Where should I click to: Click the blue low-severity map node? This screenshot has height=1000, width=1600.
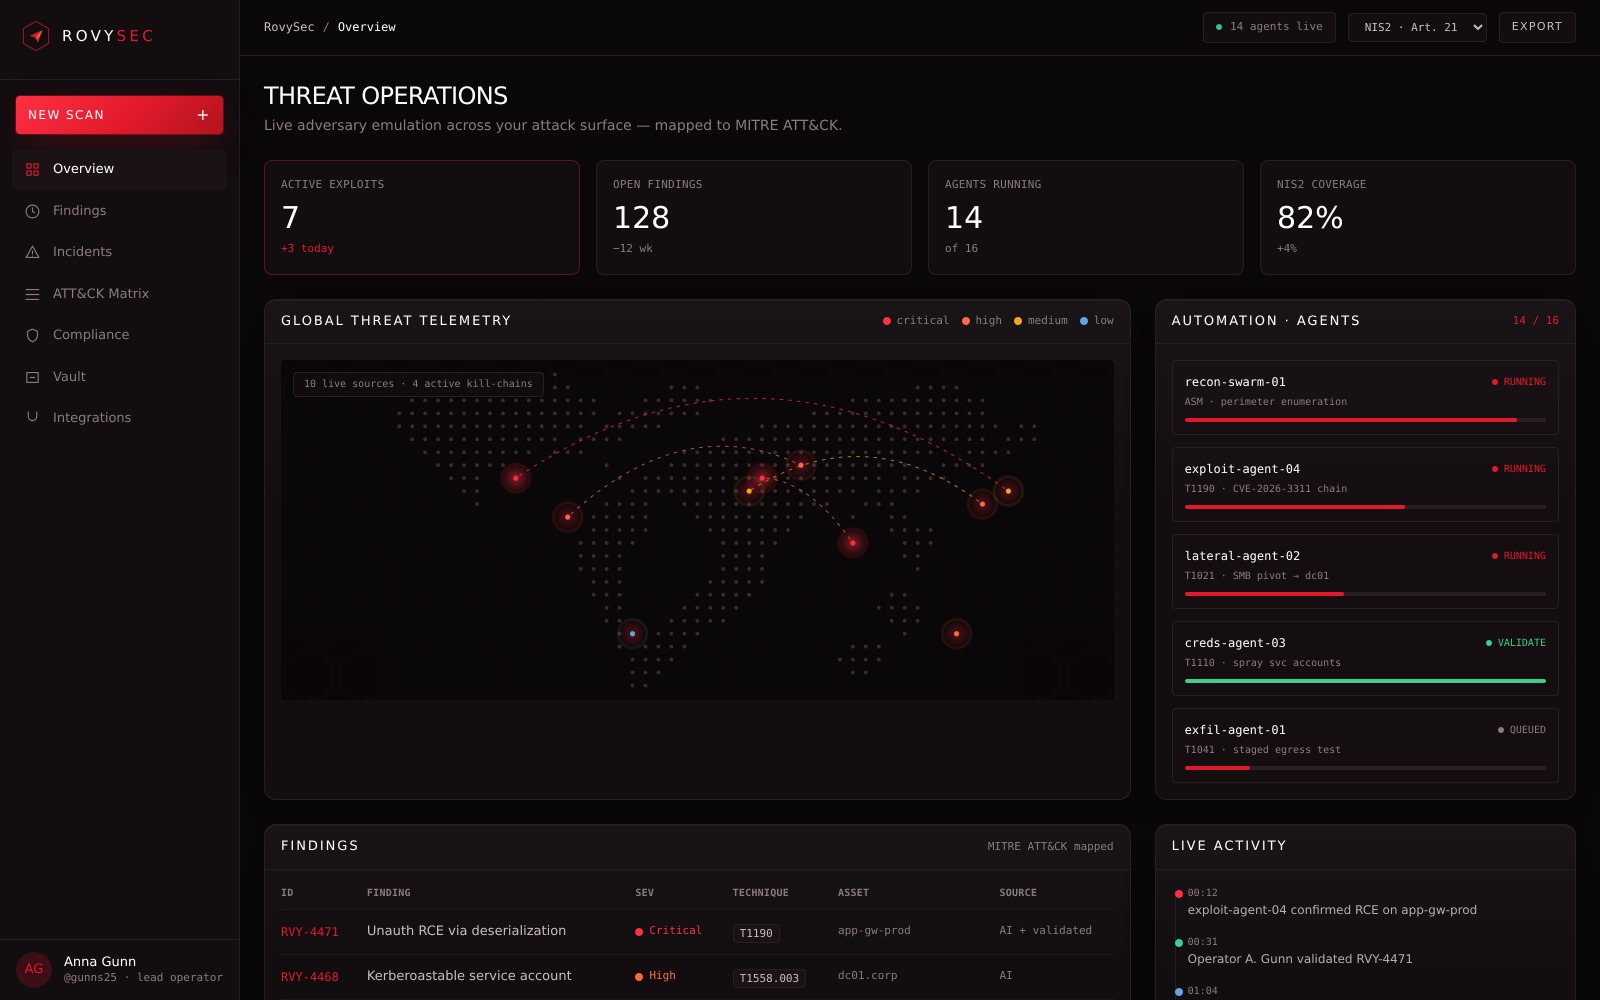(632, 634)
